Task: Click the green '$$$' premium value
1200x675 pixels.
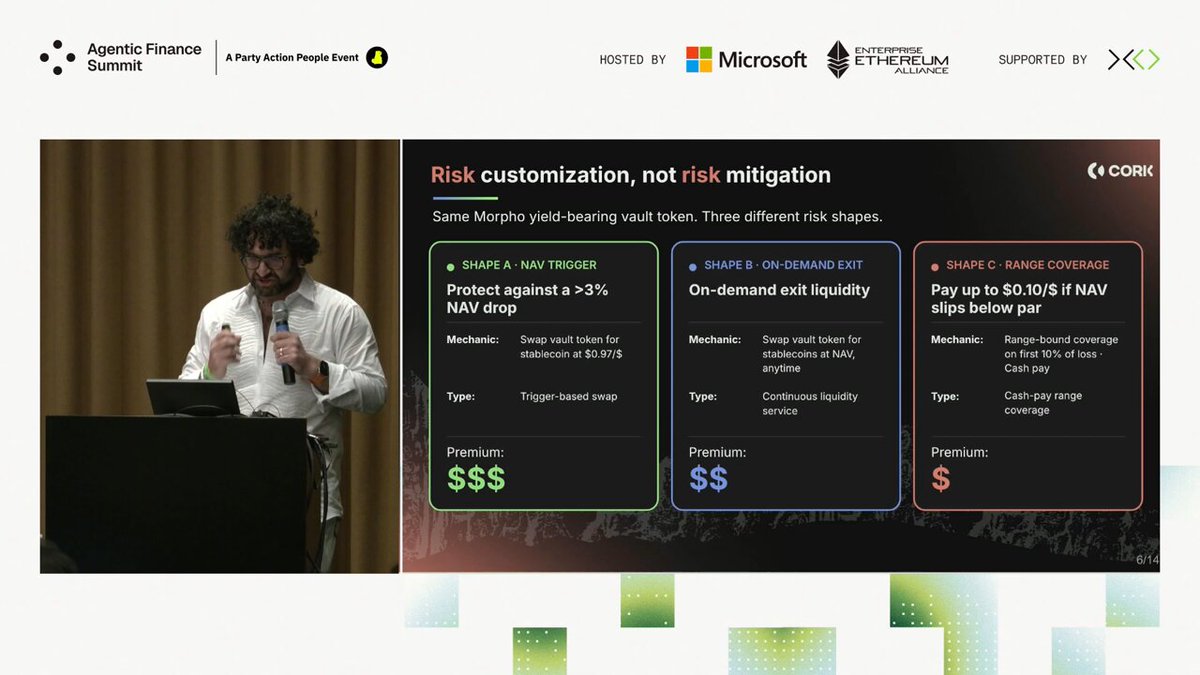Action: coord(476,479)
